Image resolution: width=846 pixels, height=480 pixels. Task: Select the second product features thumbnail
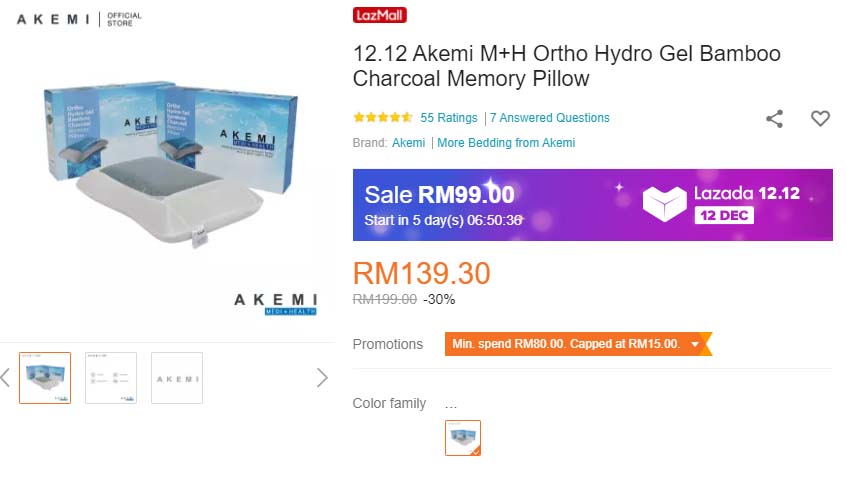coord(111,378)
